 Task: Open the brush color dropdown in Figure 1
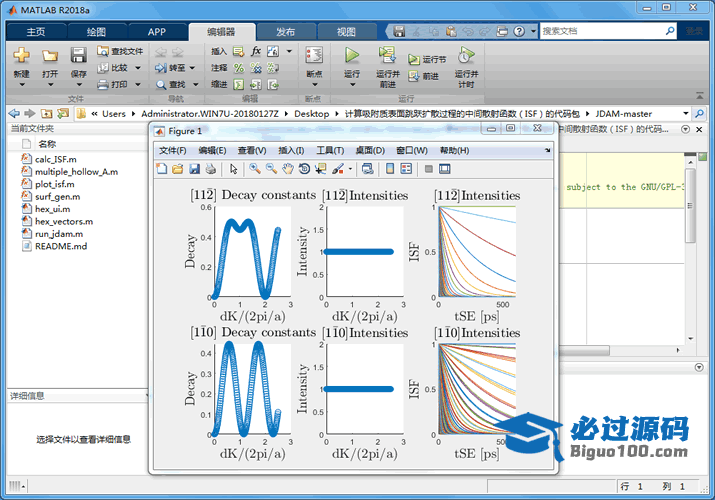tap(350, 169)
